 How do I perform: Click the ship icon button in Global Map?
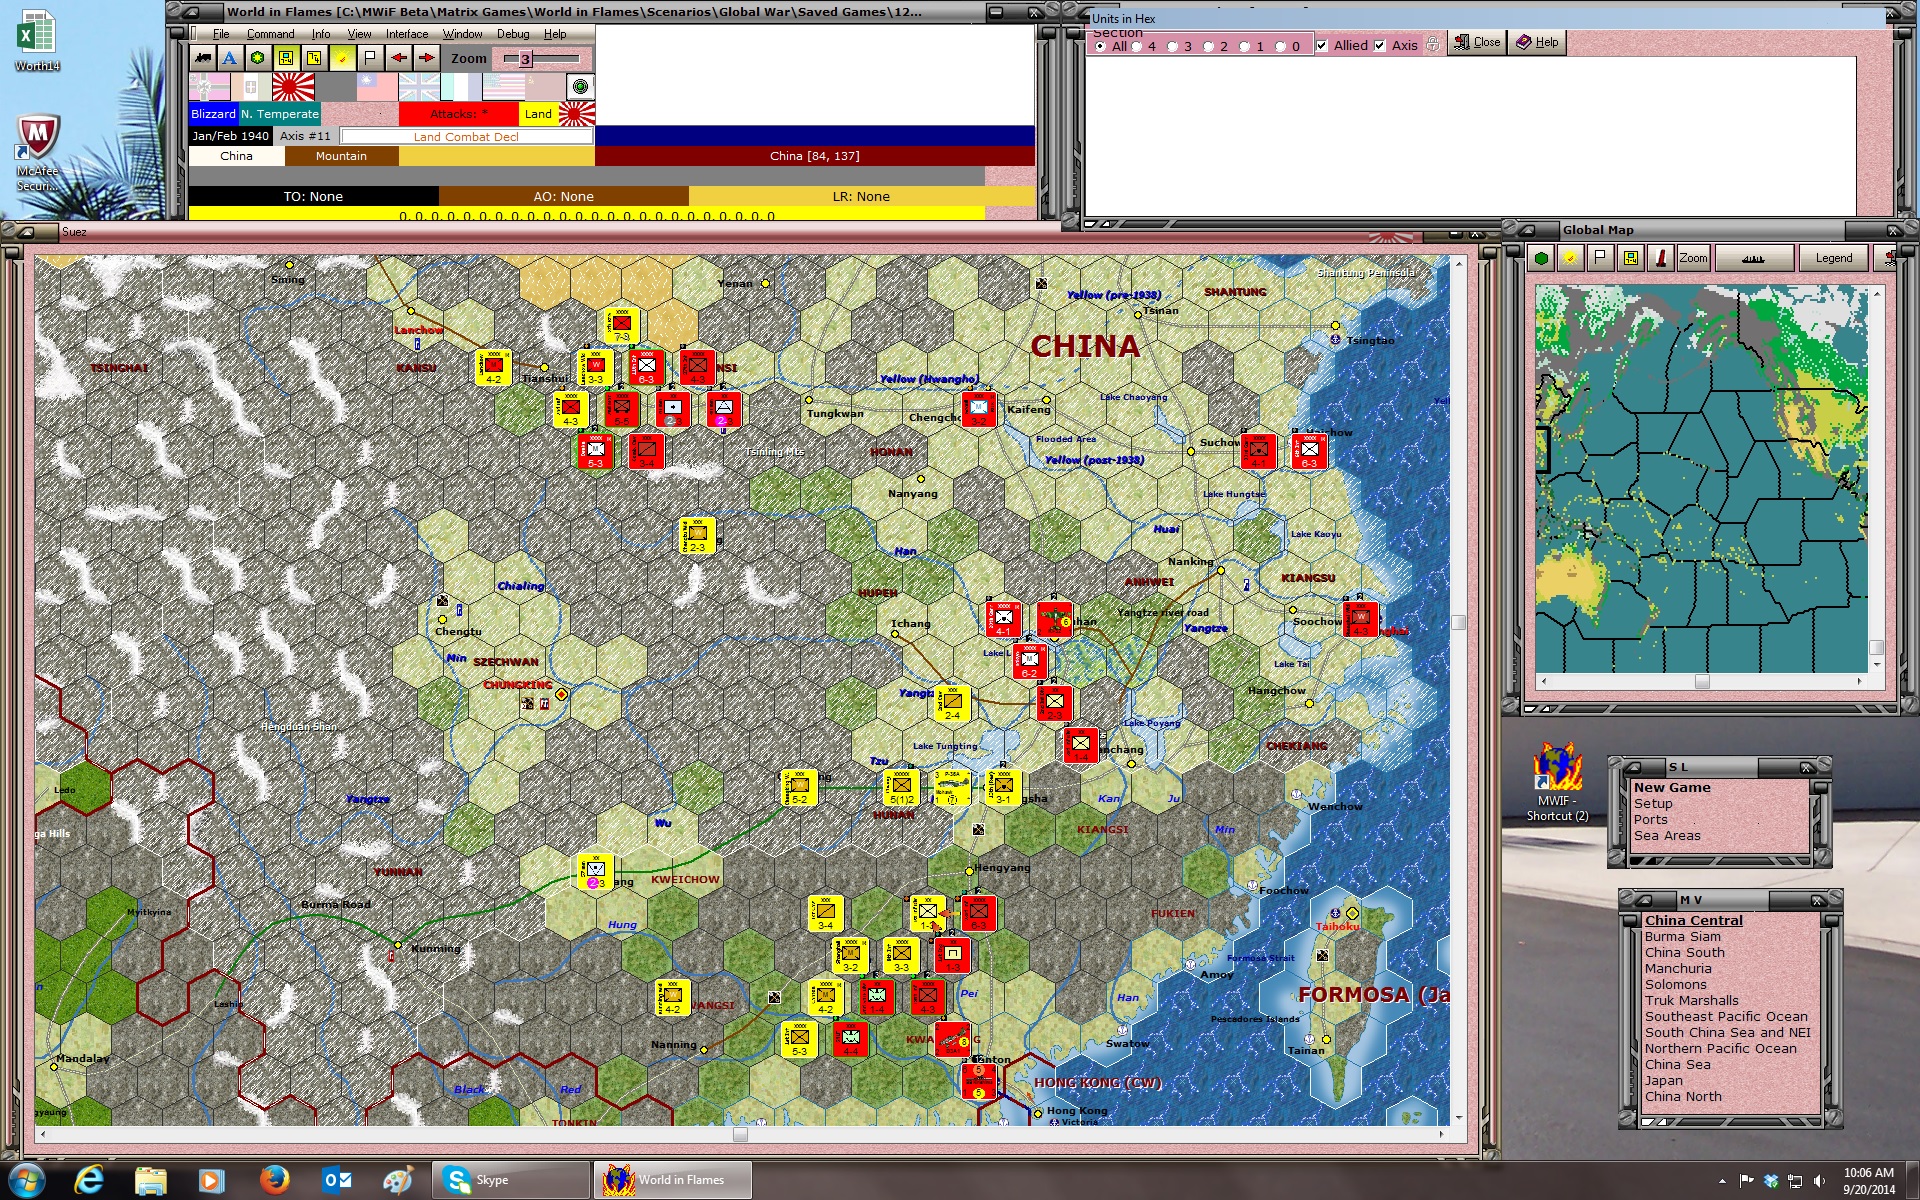click(1752, 258)
